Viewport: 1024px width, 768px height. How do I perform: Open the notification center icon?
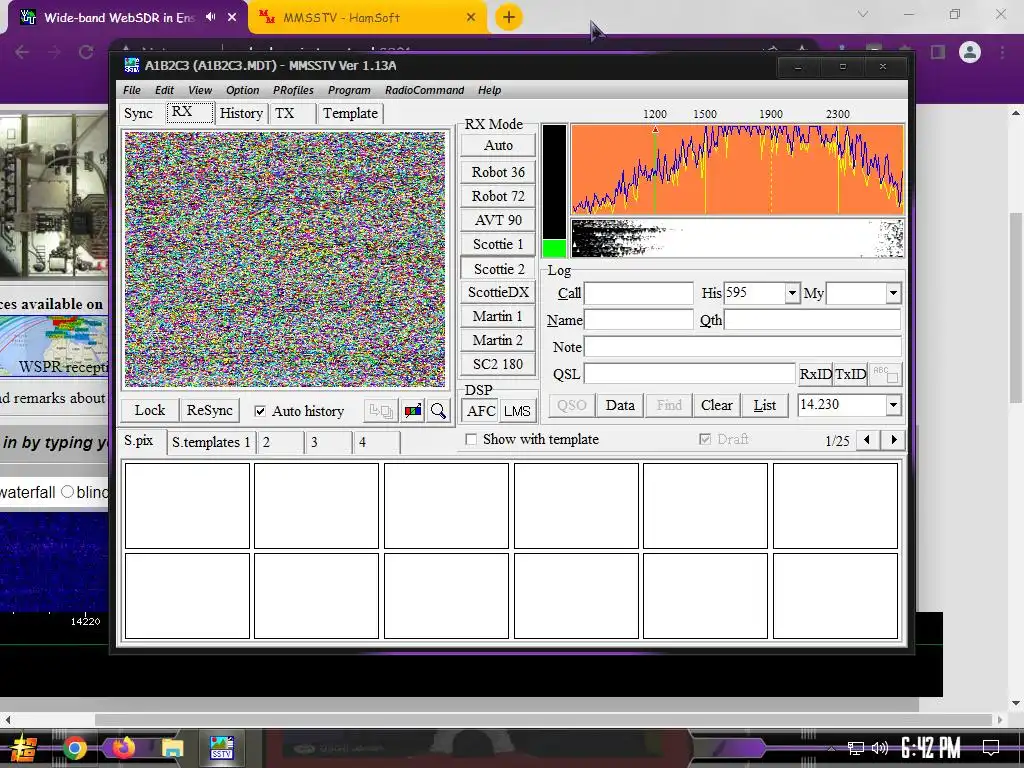coord(991,748)
